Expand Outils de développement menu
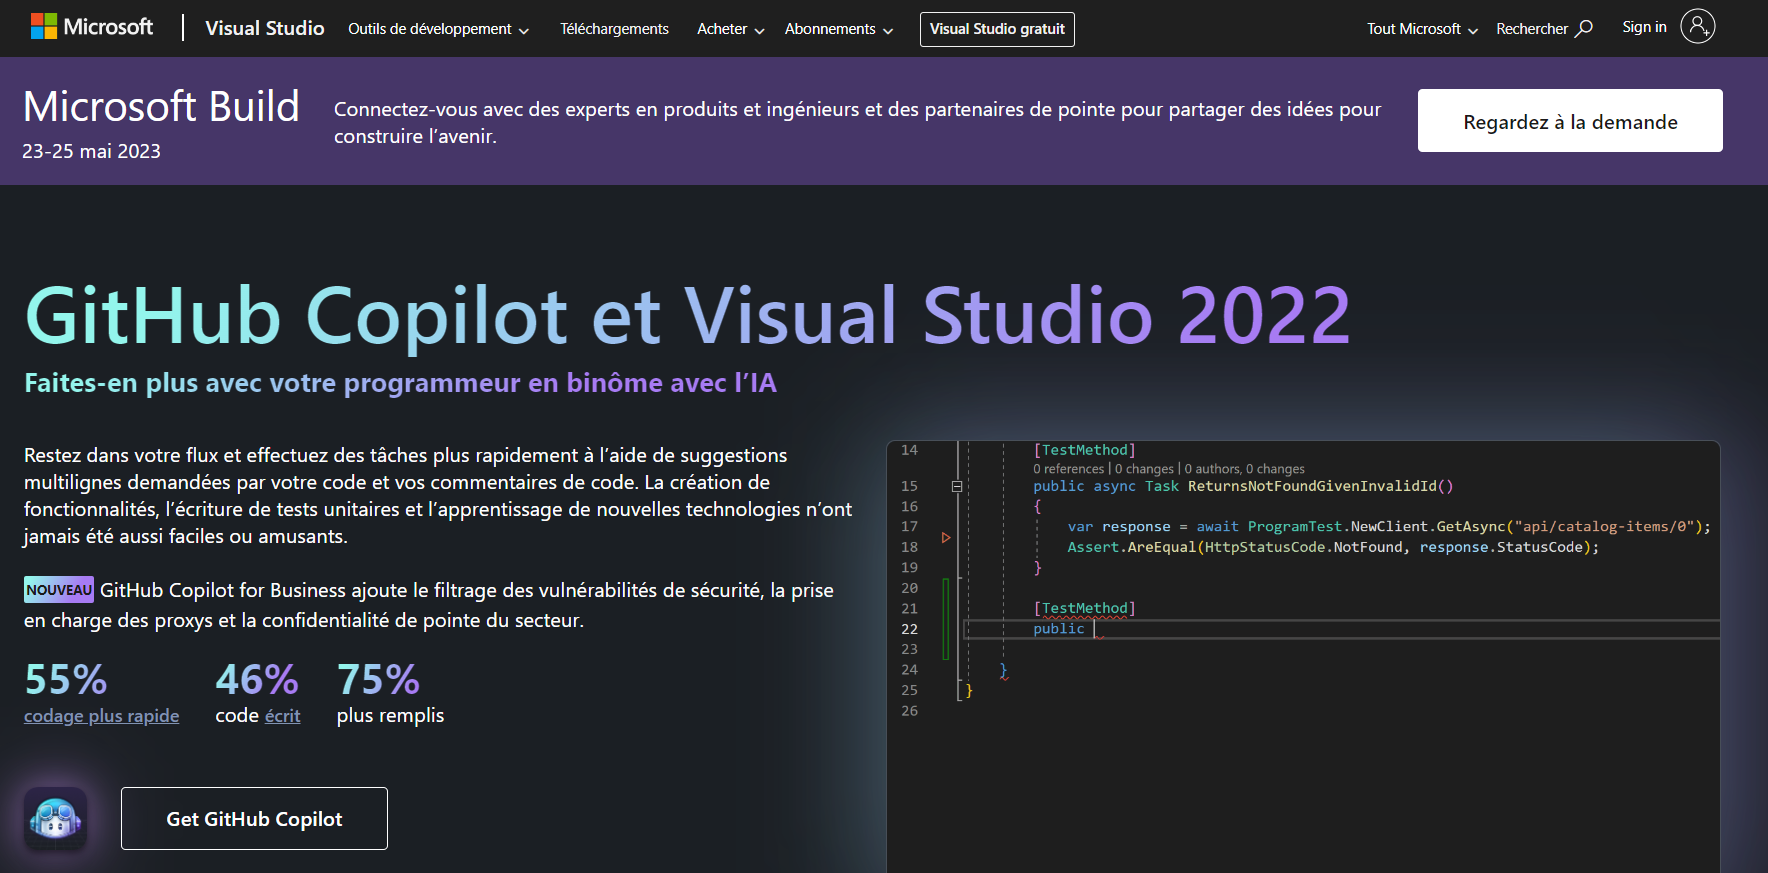 438,29
